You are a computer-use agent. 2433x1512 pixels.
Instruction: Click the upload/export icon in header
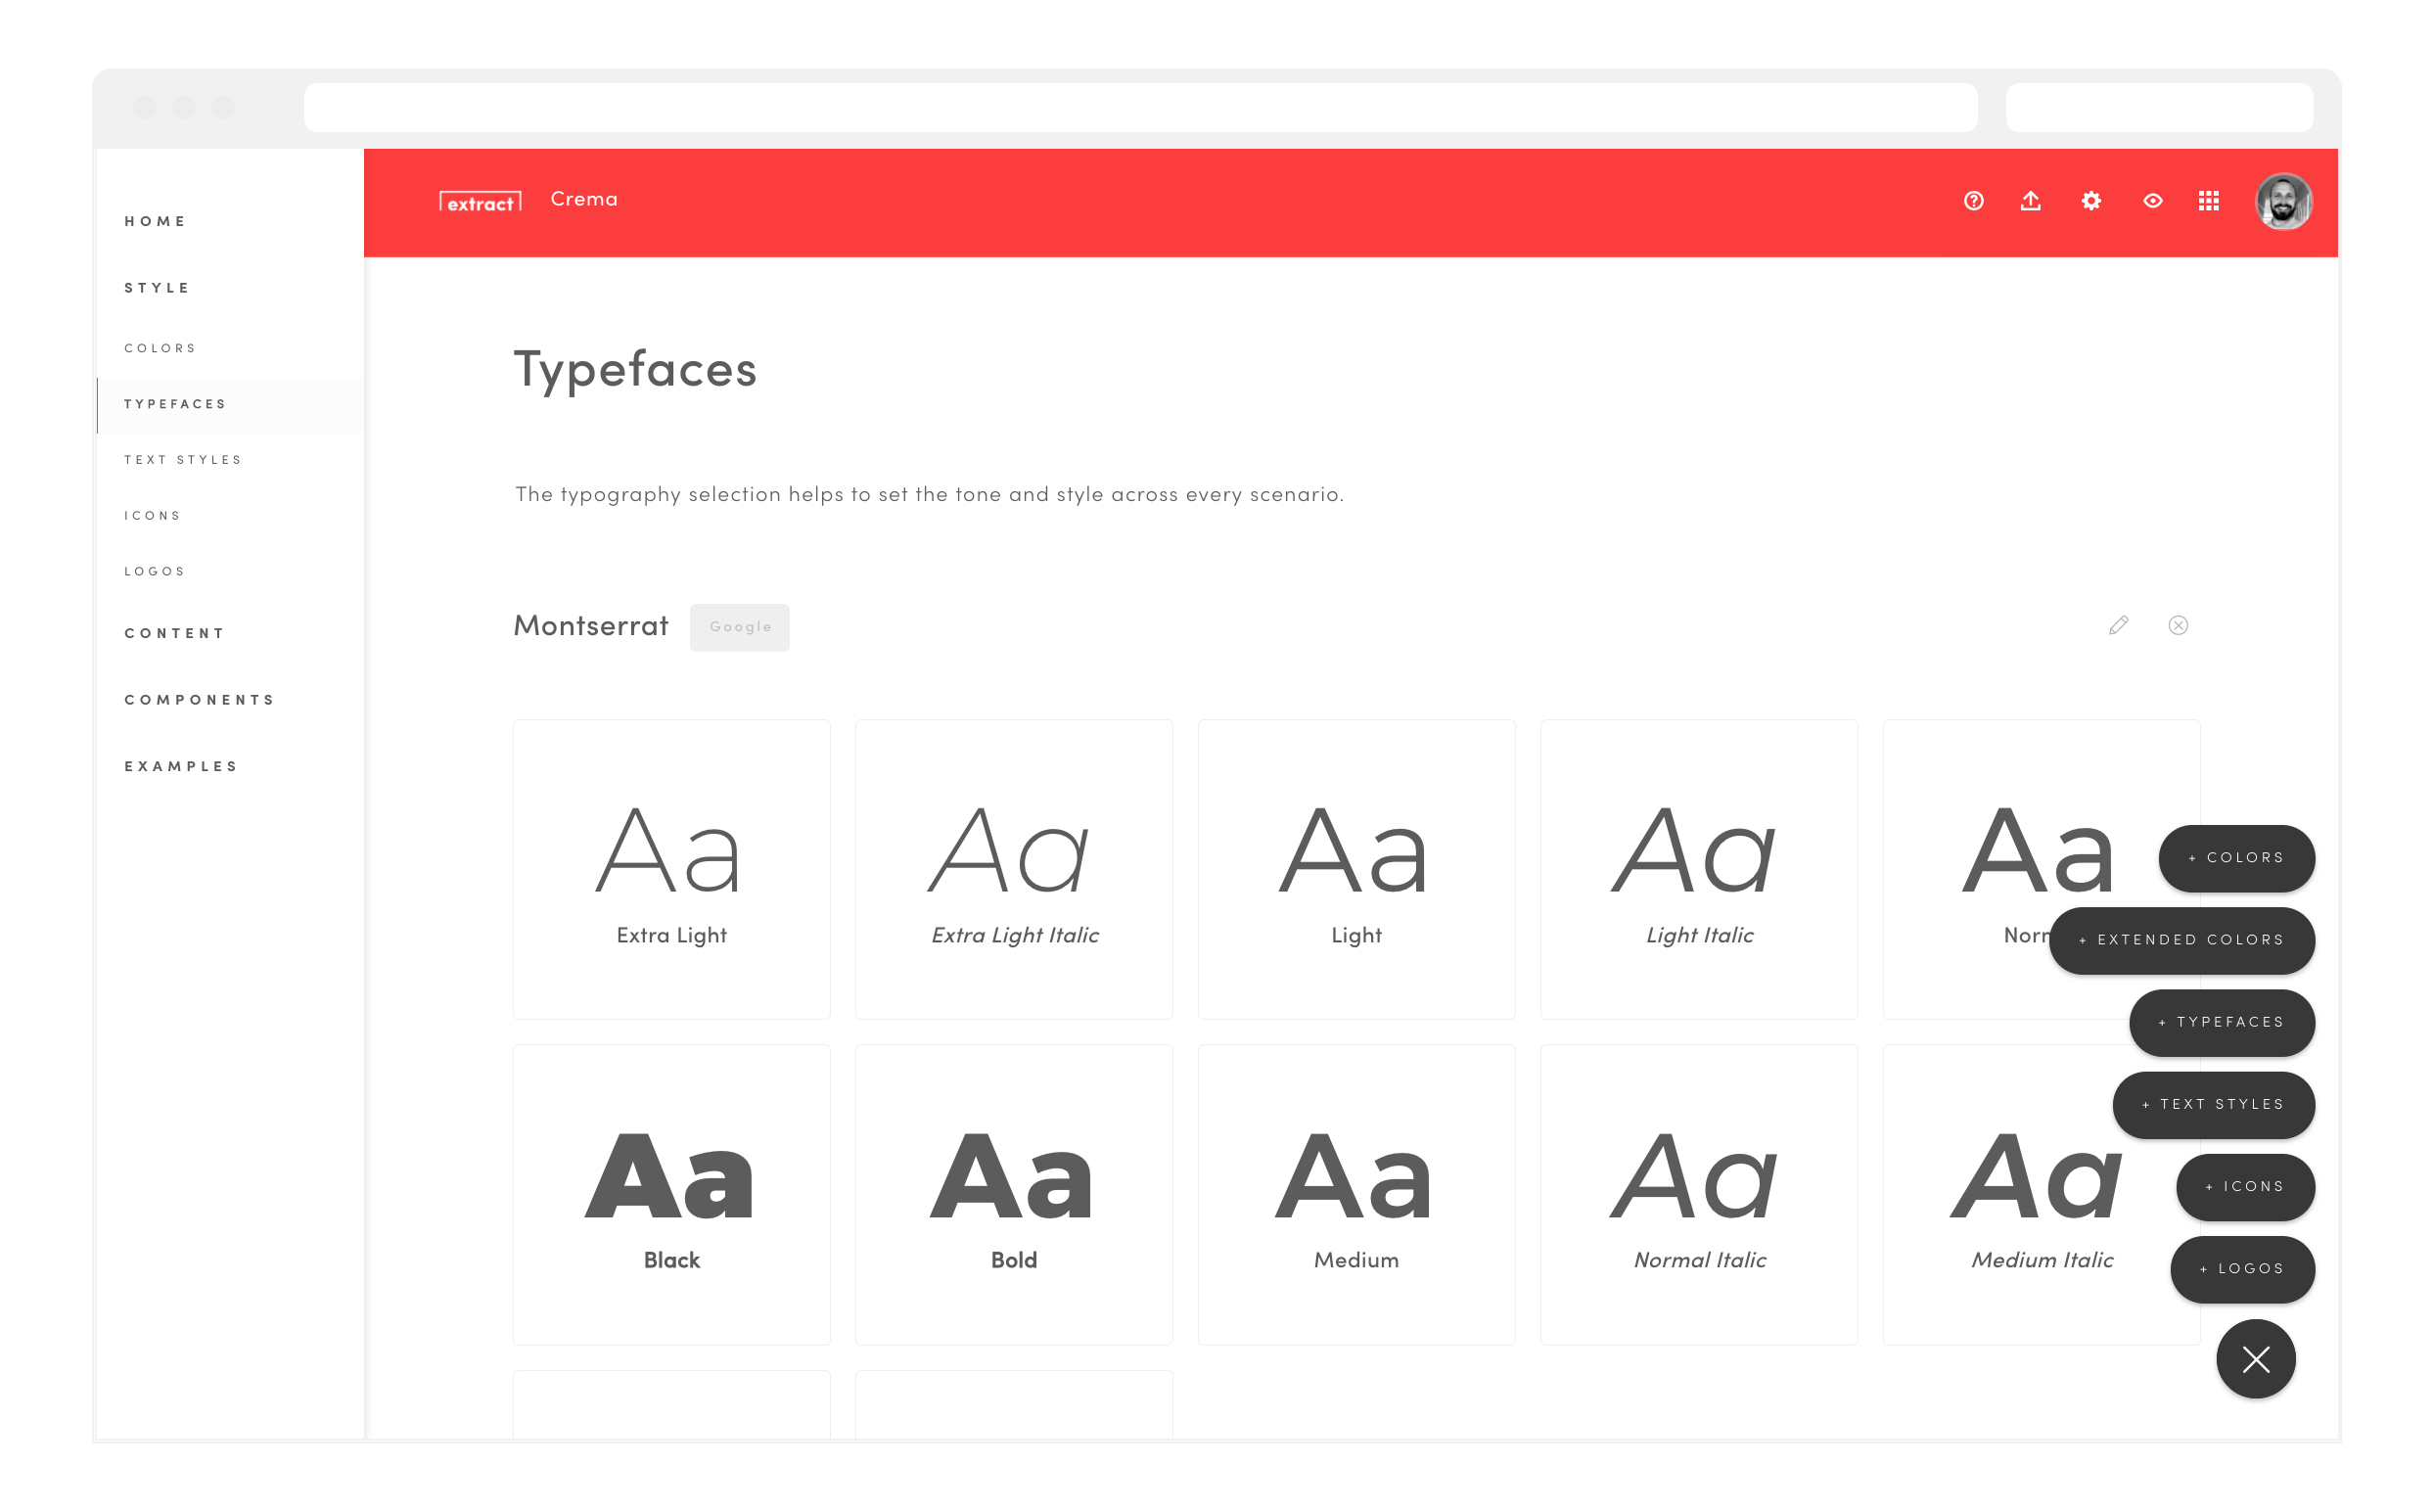pyautogui.click(x=2030, y=201)
